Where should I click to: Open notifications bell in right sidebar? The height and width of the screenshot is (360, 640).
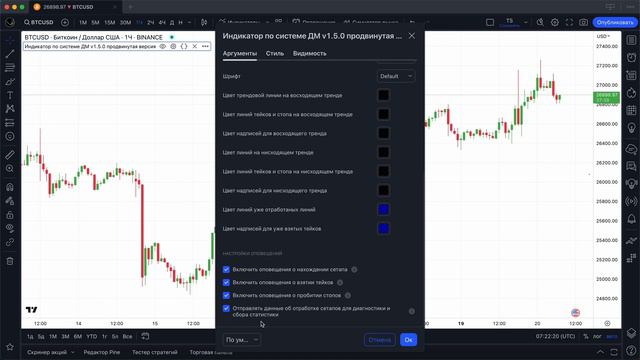point(631,219)
